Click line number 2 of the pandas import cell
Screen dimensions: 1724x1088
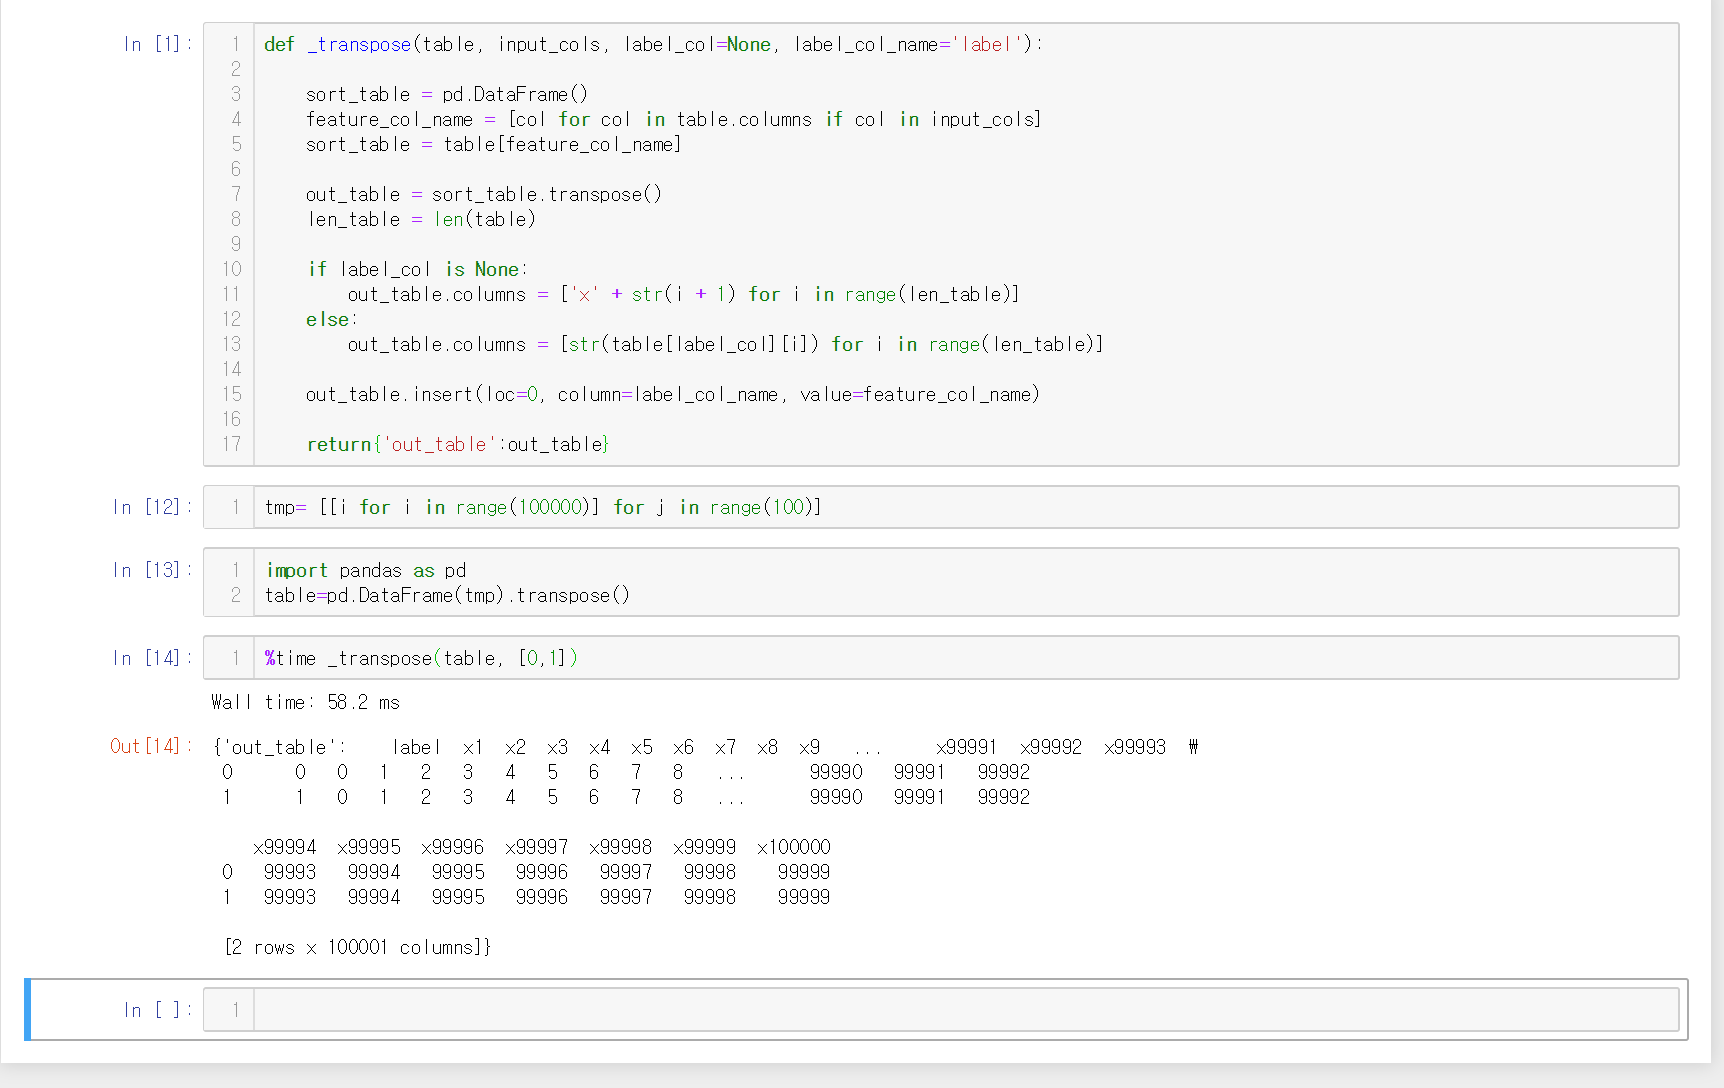[x=236, y=595]
